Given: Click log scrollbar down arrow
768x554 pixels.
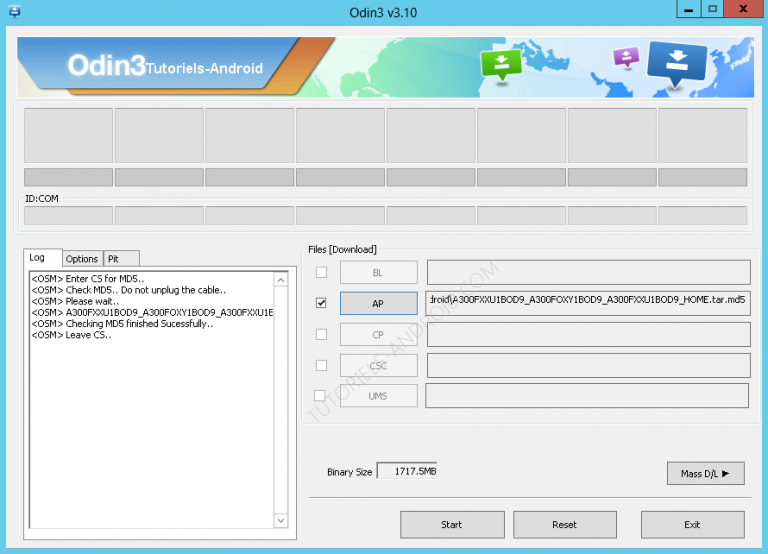Looking at the screenshot, I should tap(281, 520).
